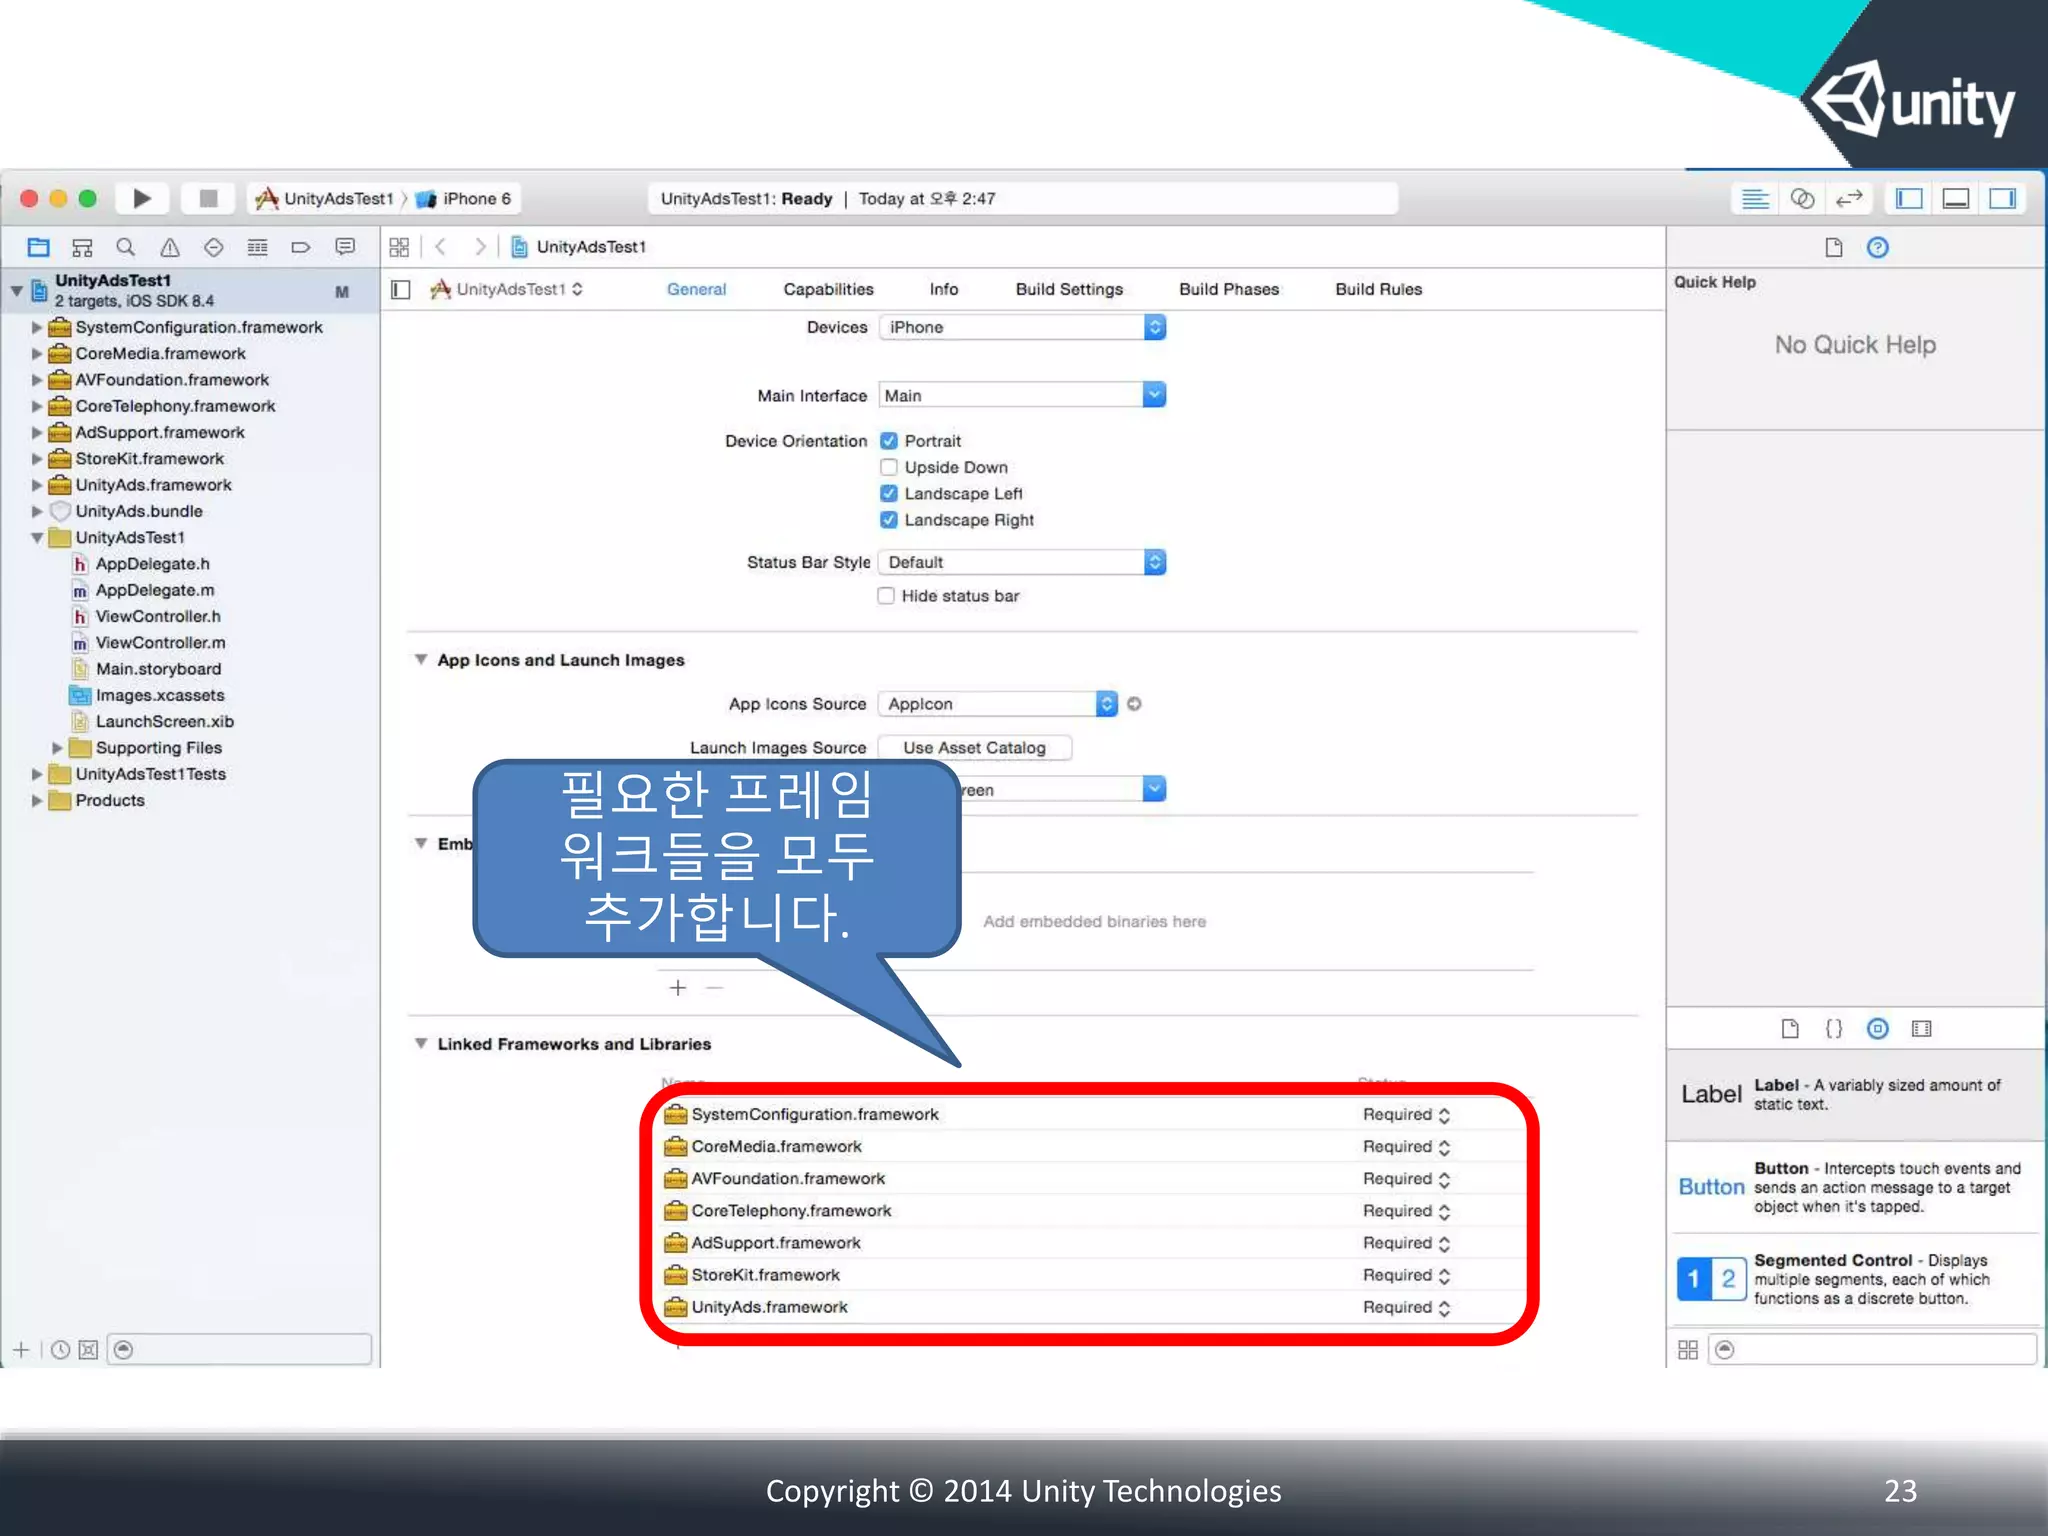Open the Test navigator diamond icon
This screenshot has width=2048, height=1536.
[x=213, y=247]
